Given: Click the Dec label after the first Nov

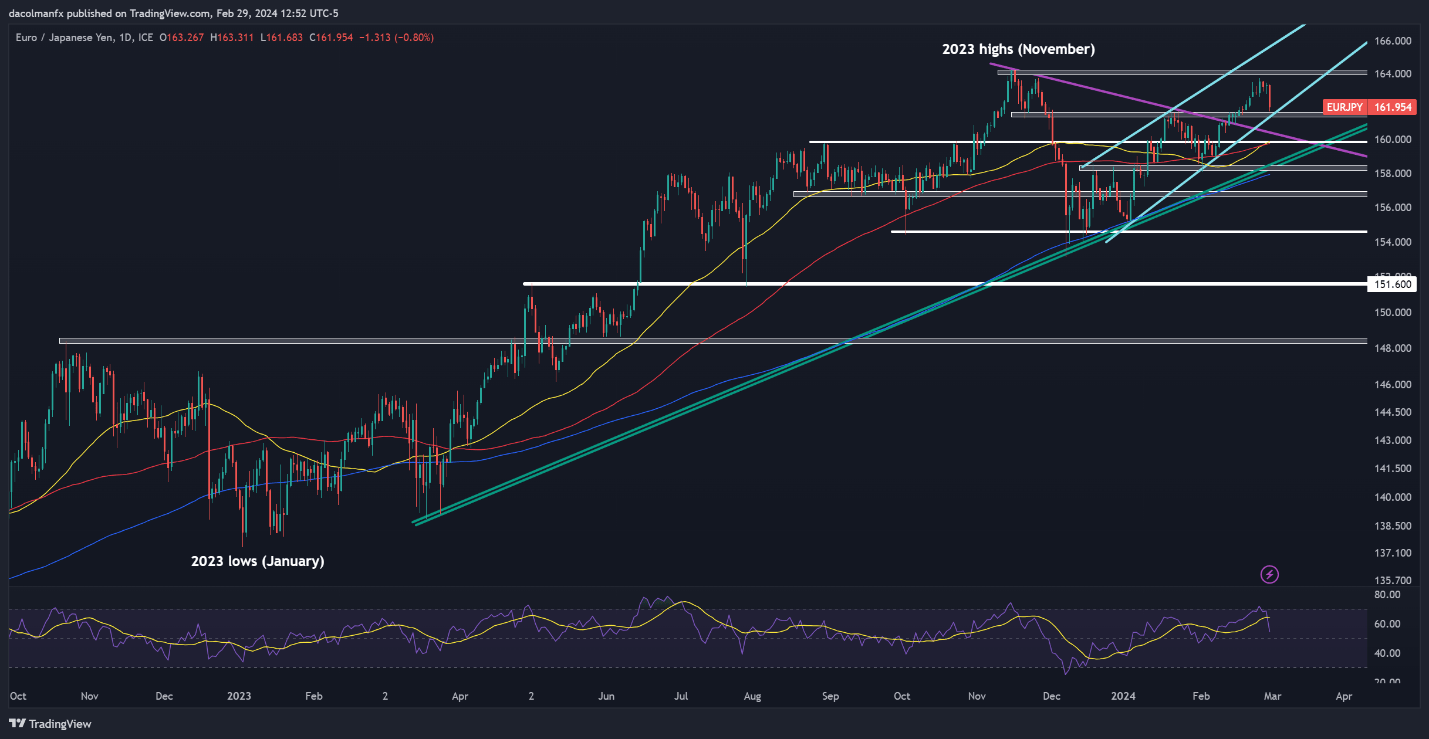Looking at the screenshot, I should [x=165, y=694].
